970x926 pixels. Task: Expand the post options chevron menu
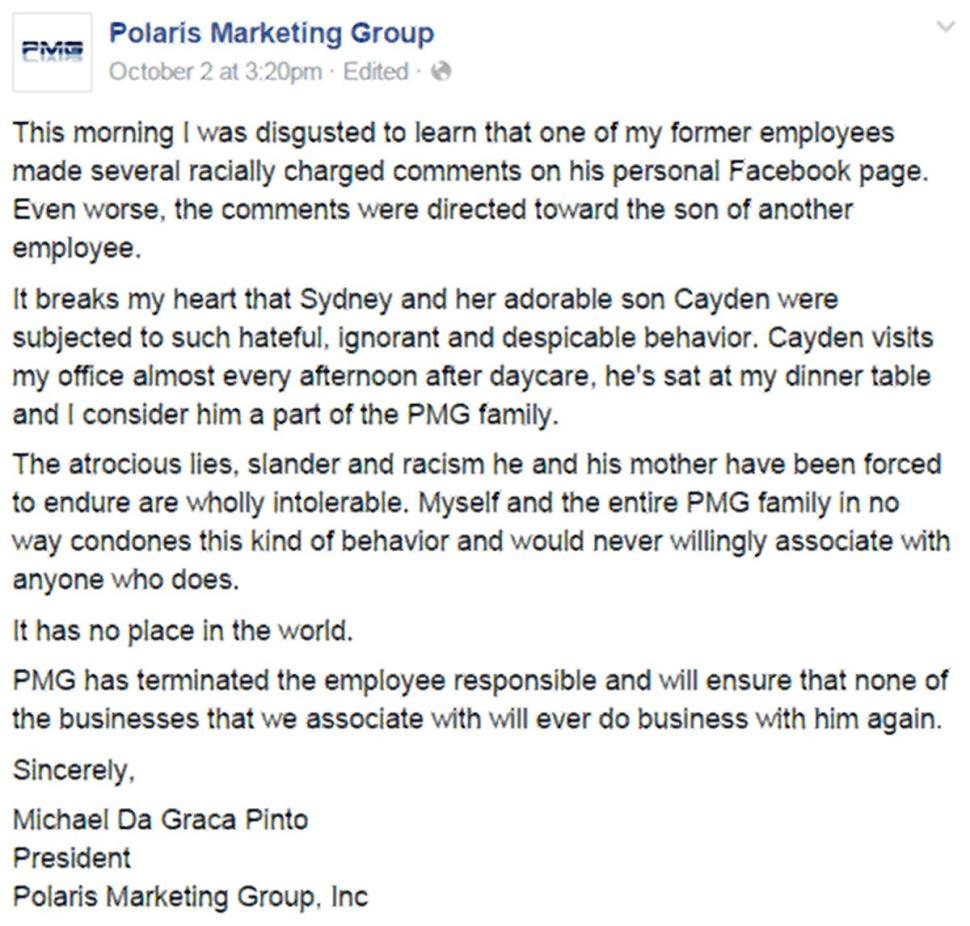[x=946, y=27]
